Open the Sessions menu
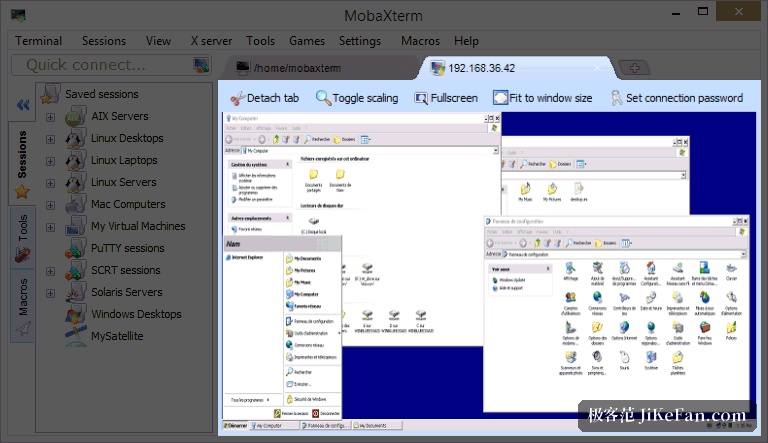The height and width of the screenshot is (443, 768). [104, 41]
